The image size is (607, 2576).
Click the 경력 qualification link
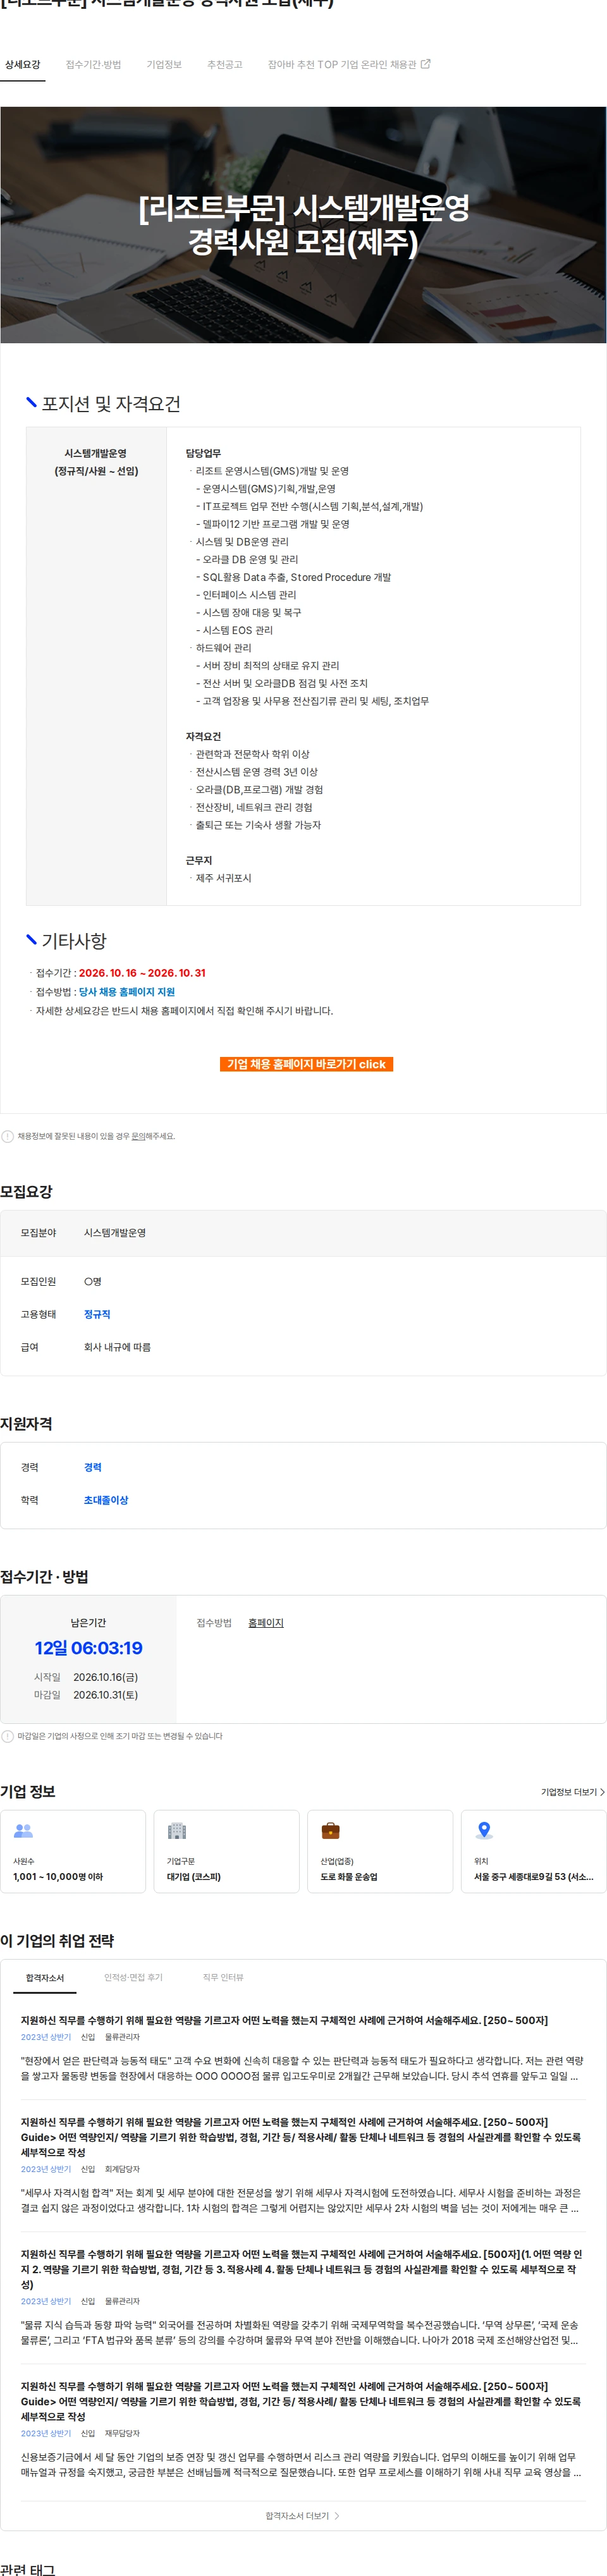tap(93, 1467)
